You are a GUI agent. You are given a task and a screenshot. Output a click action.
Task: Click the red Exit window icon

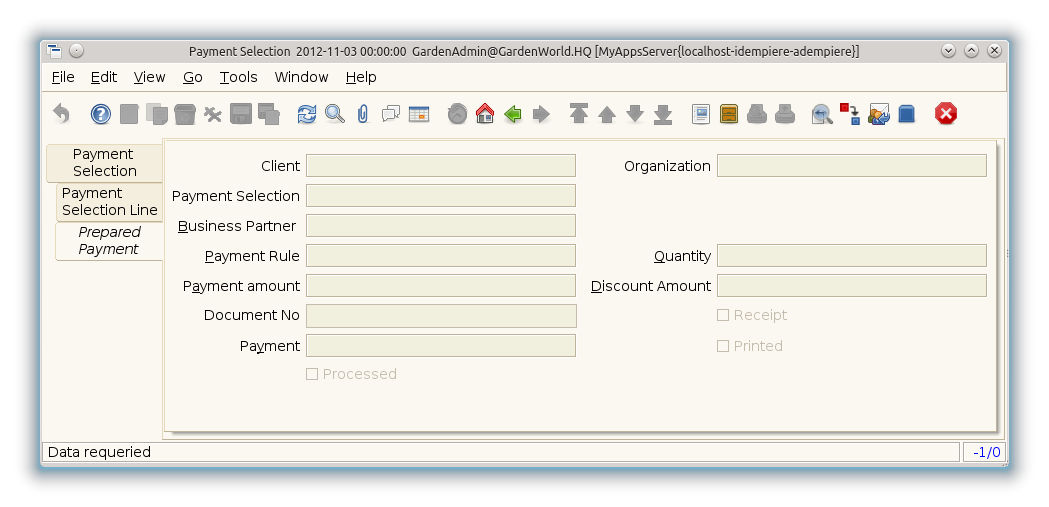pos(946,114)
